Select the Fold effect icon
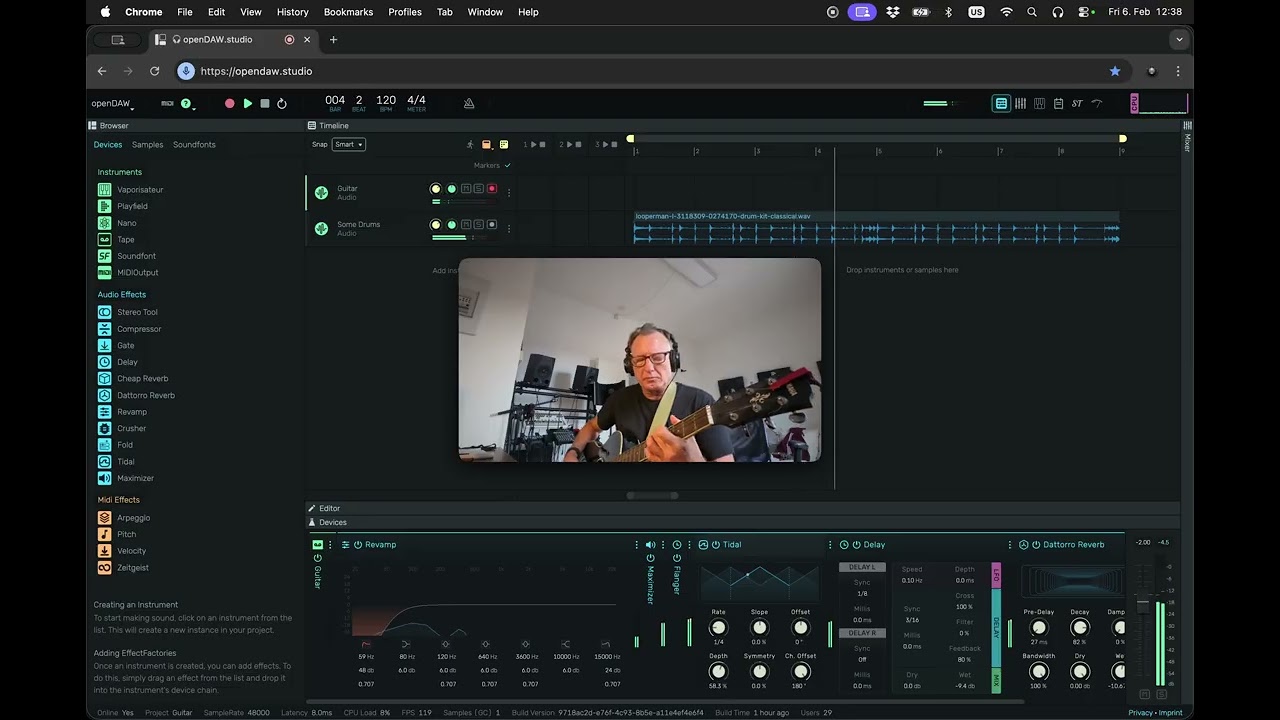Viewport: 1280px width, 720px height. [104, 445]
